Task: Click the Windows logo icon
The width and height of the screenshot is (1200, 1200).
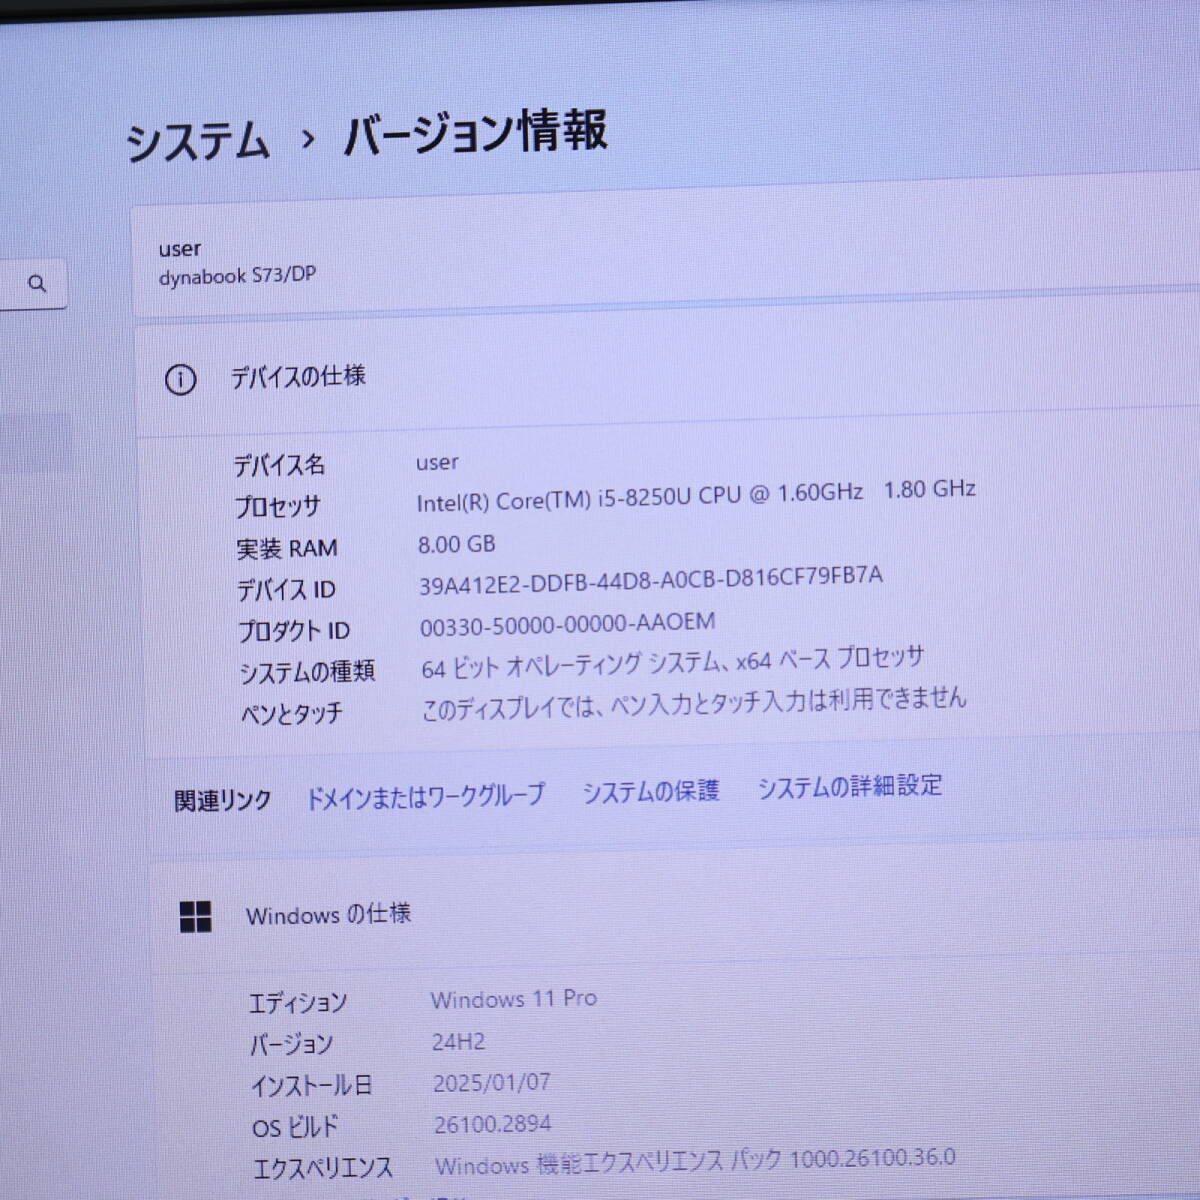Action: coord(195,916)
